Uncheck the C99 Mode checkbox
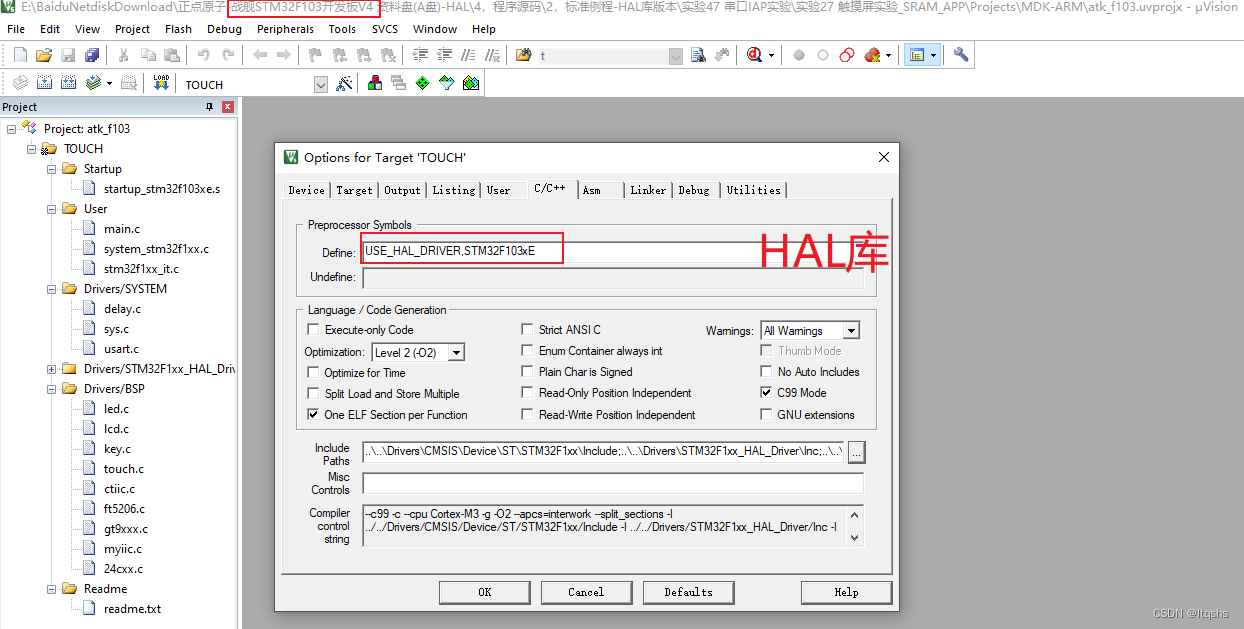 [x=767, y=393]
